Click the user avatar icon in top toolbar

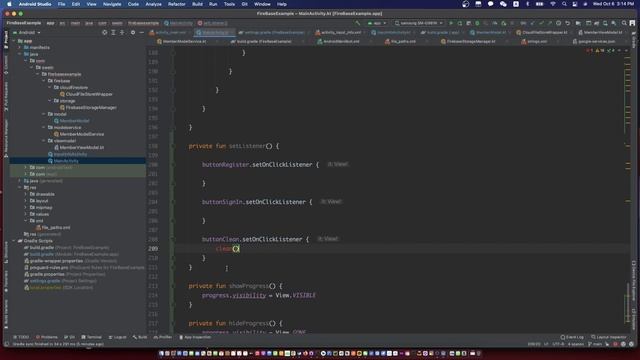(632, 23)
